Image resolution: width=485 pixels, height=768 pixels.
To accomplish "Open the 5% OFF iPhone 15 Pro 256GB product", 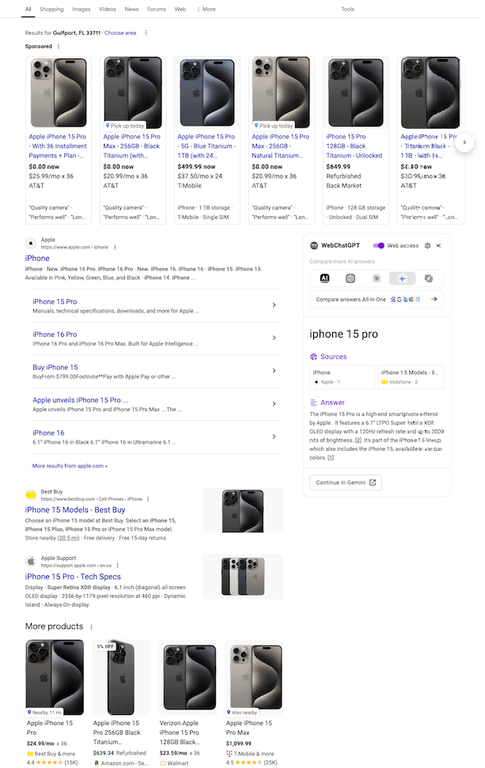I will tap(121, 701).
